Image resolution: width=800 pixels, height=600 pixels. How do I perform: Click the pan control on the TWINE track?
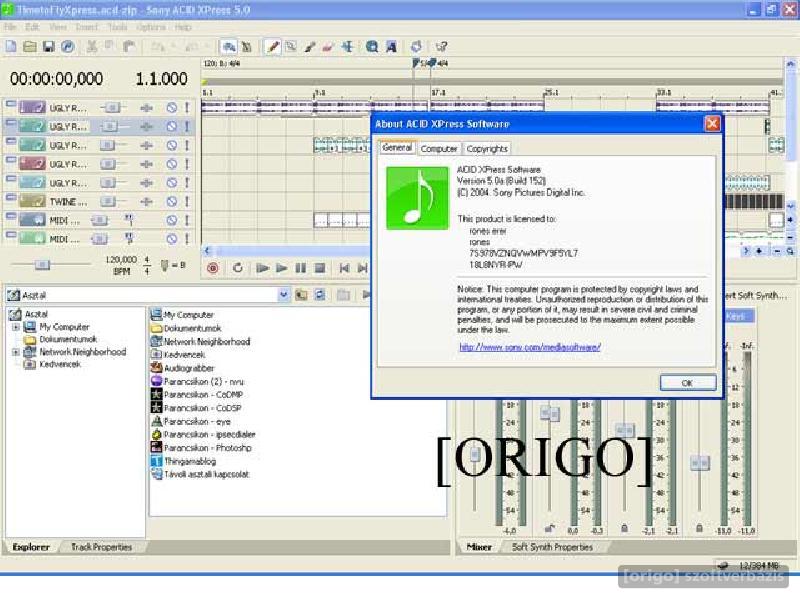tap(146, 202)
